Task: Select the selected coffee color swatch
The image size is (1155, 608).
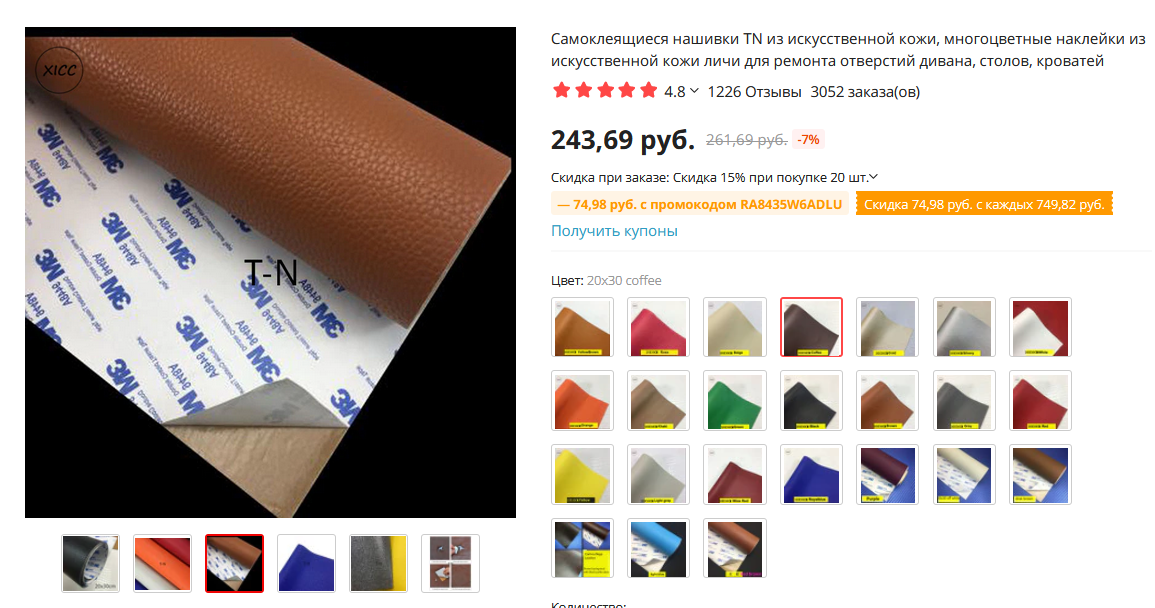Action: (x=811, y=327)
